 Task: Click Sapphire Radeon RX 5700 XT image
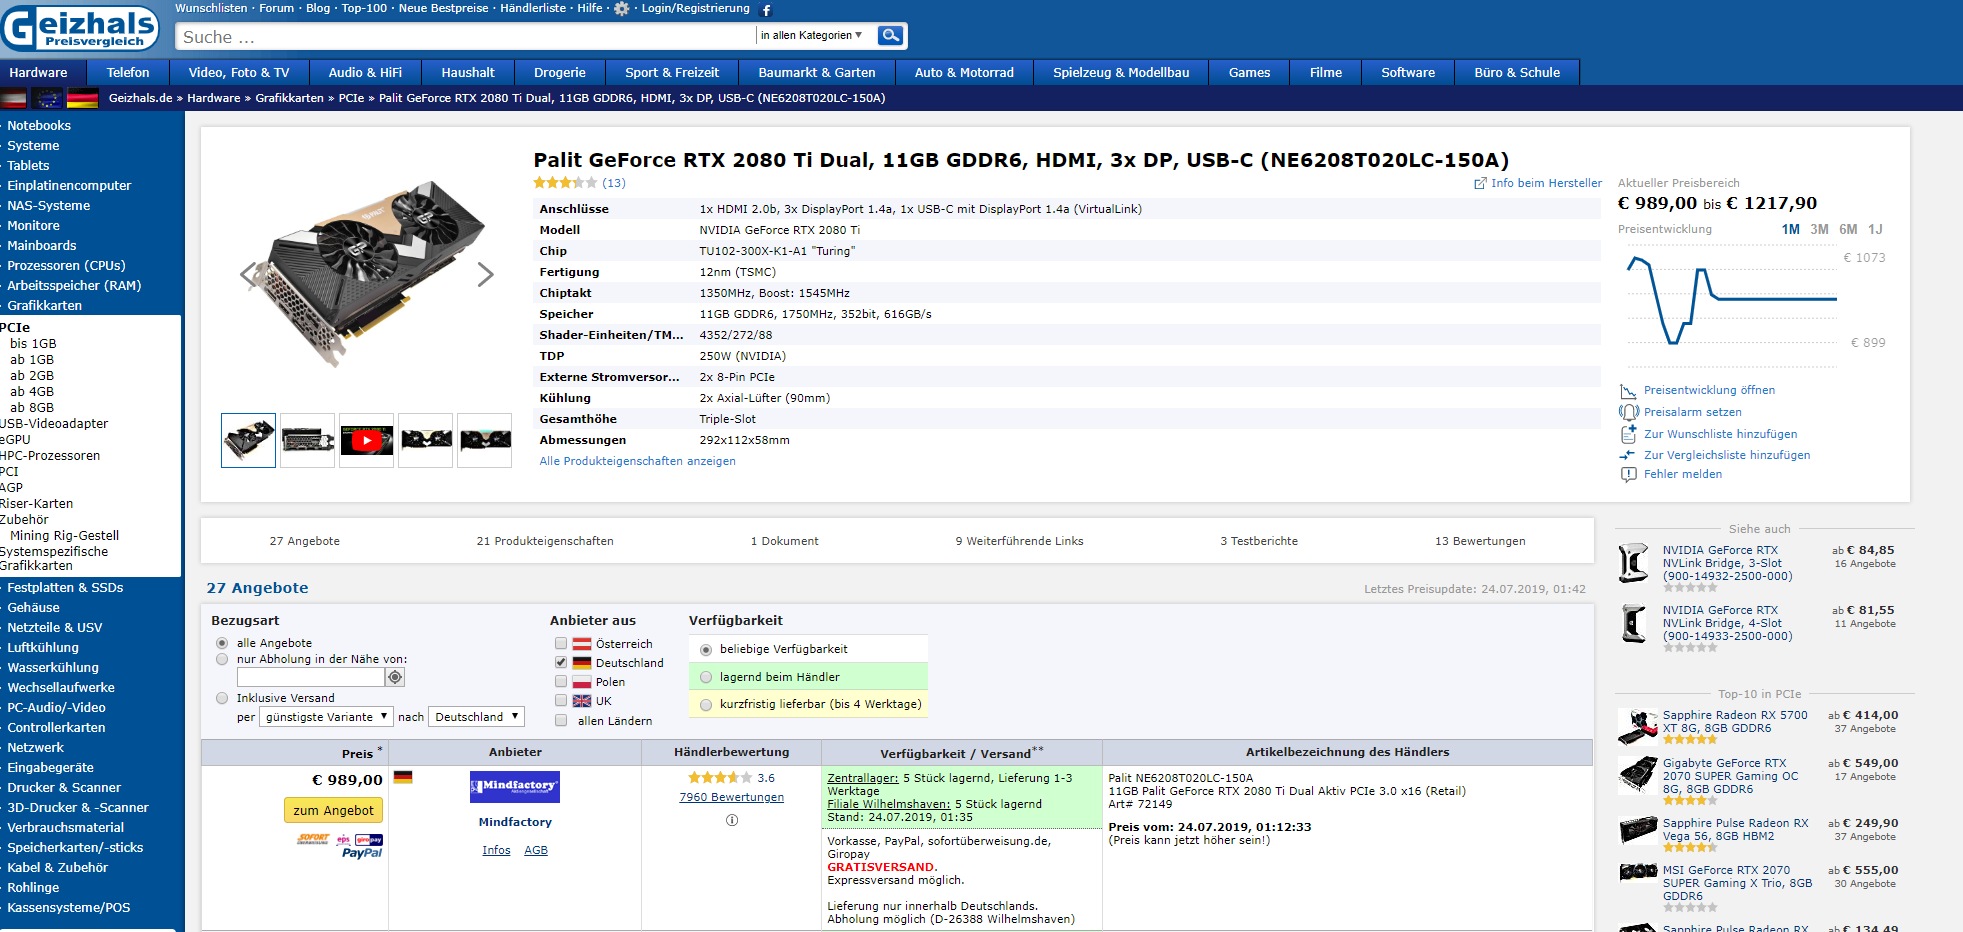1638,727
